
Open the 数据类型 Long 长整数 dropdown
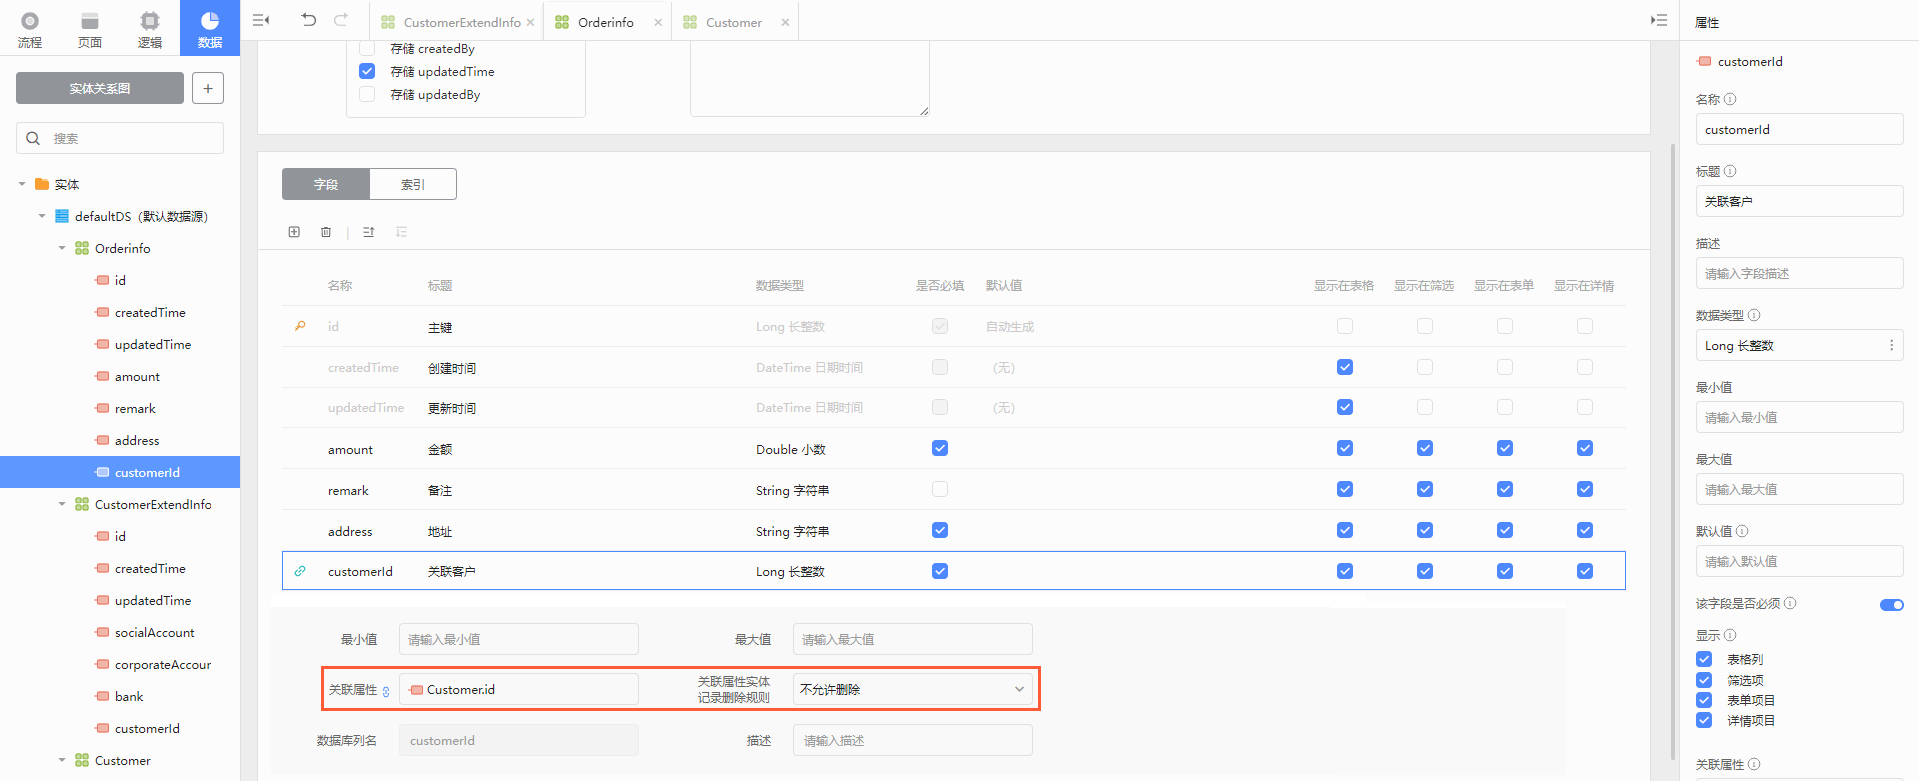[1799, 345]
